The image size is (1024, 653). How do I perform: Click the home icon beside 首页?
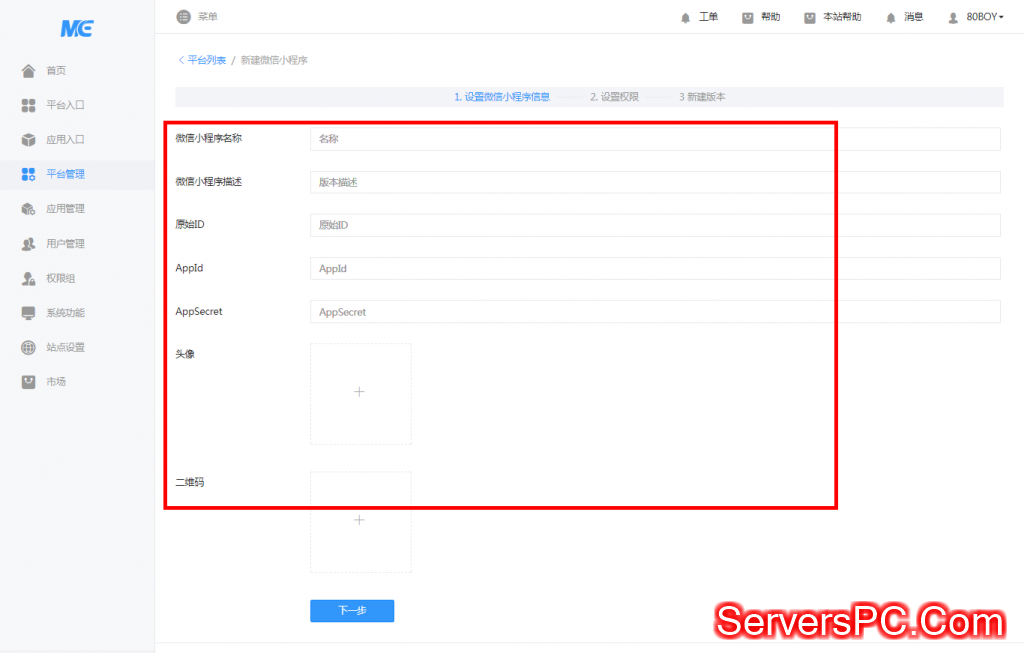pyautogui.click(x=28, y=70)
